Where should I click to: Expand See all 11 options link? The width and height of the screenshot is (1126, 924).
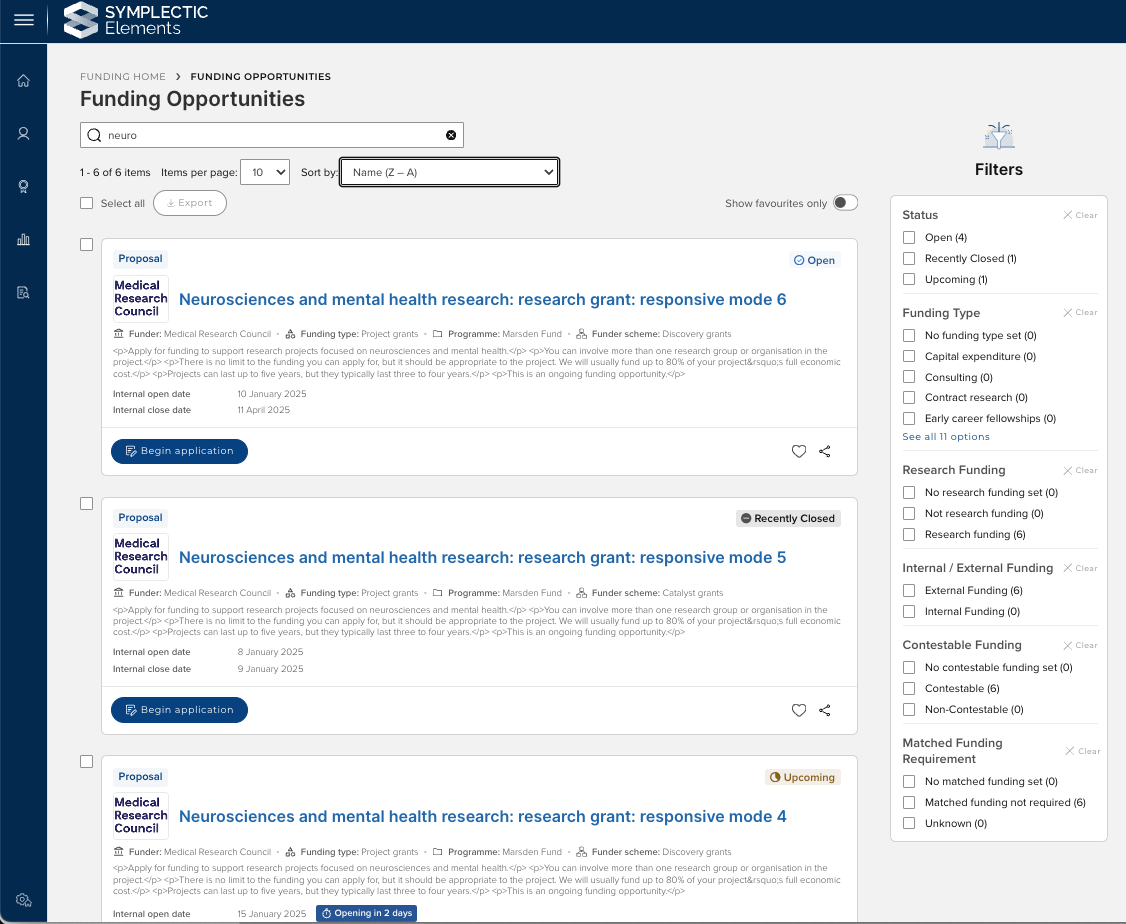pyautogui.click(x=945, y=437)
